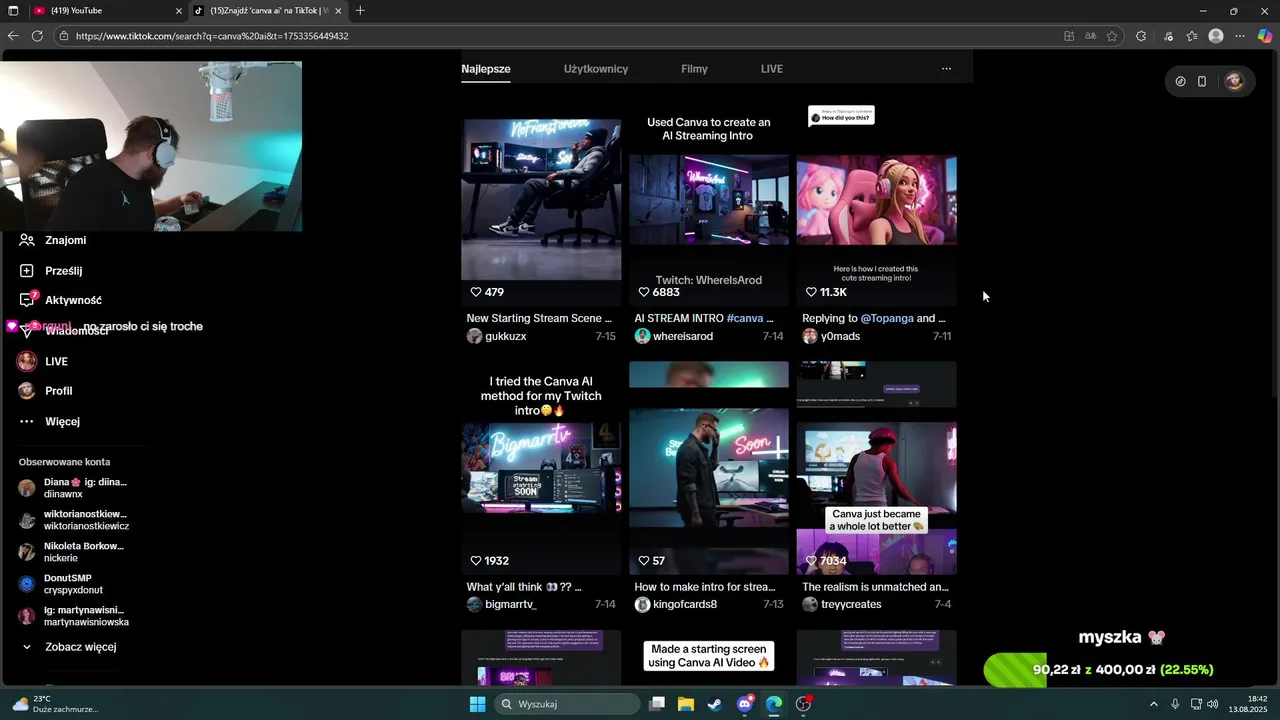Screen dimensions: 1280x720
Task: Click the @Topanga mention link
Action: point(887,318)
